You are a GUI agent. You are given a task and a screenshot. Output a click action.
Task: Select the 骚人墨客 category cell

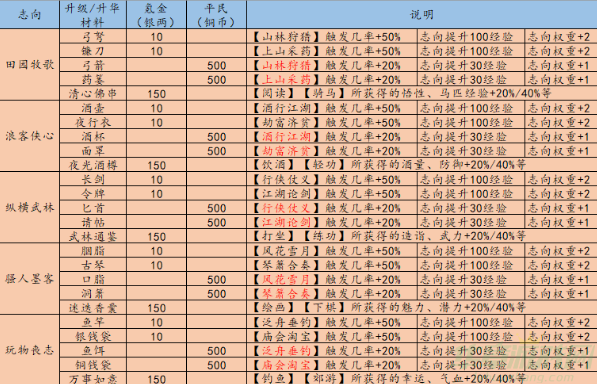[29, 279]
